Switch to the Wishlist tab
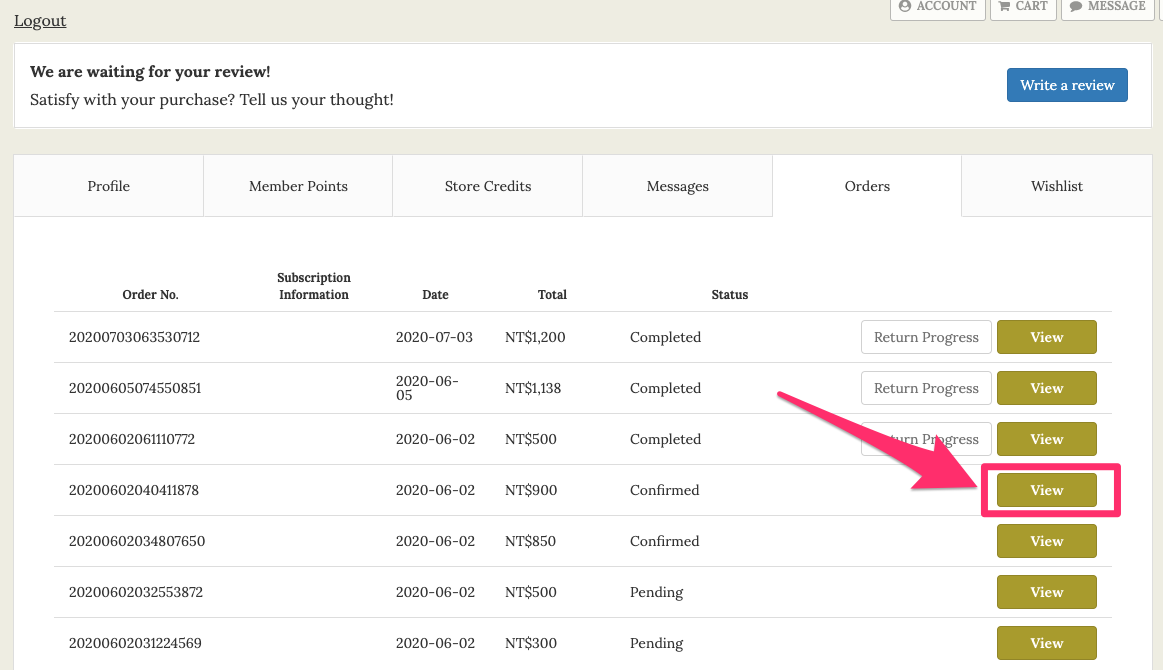This screenshot has height=670, width=1163. 1057,186
